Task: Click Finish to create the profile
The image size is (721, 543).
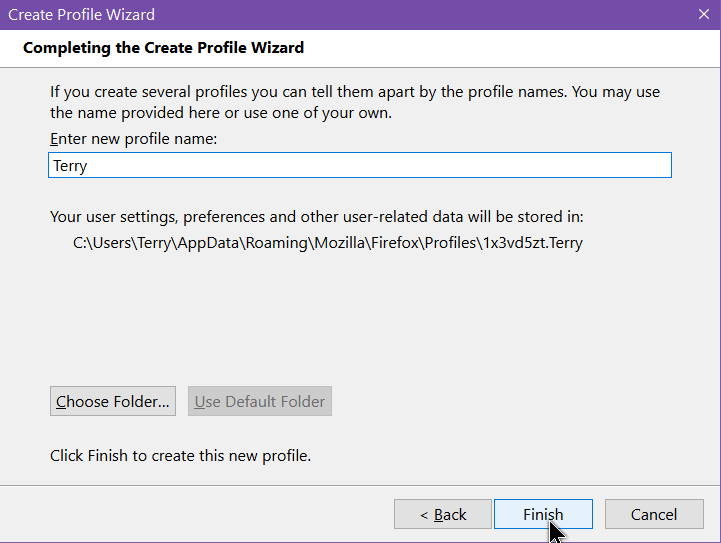Action: coord(543,514)
